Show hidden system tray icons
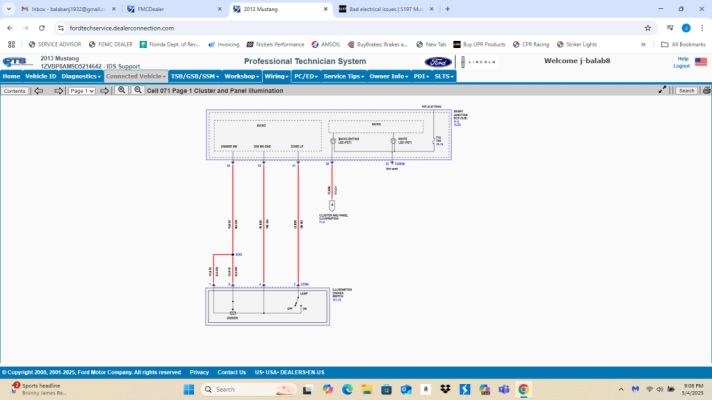Viewport: 712px width, 400px height. click(621, 390)
